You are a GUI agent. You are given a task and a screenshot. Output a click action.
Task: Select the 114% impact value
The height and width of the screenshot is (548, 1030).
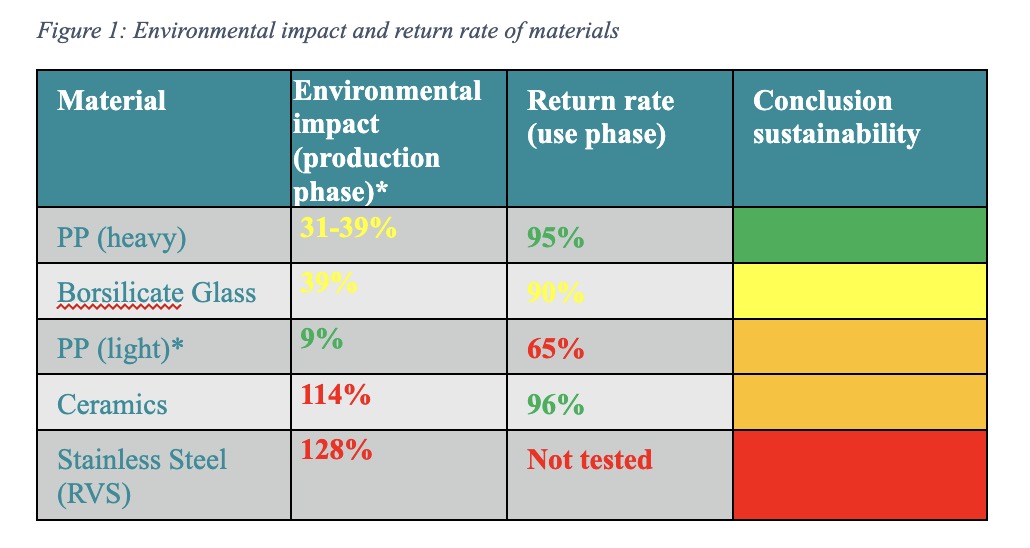tap(336, 395)
